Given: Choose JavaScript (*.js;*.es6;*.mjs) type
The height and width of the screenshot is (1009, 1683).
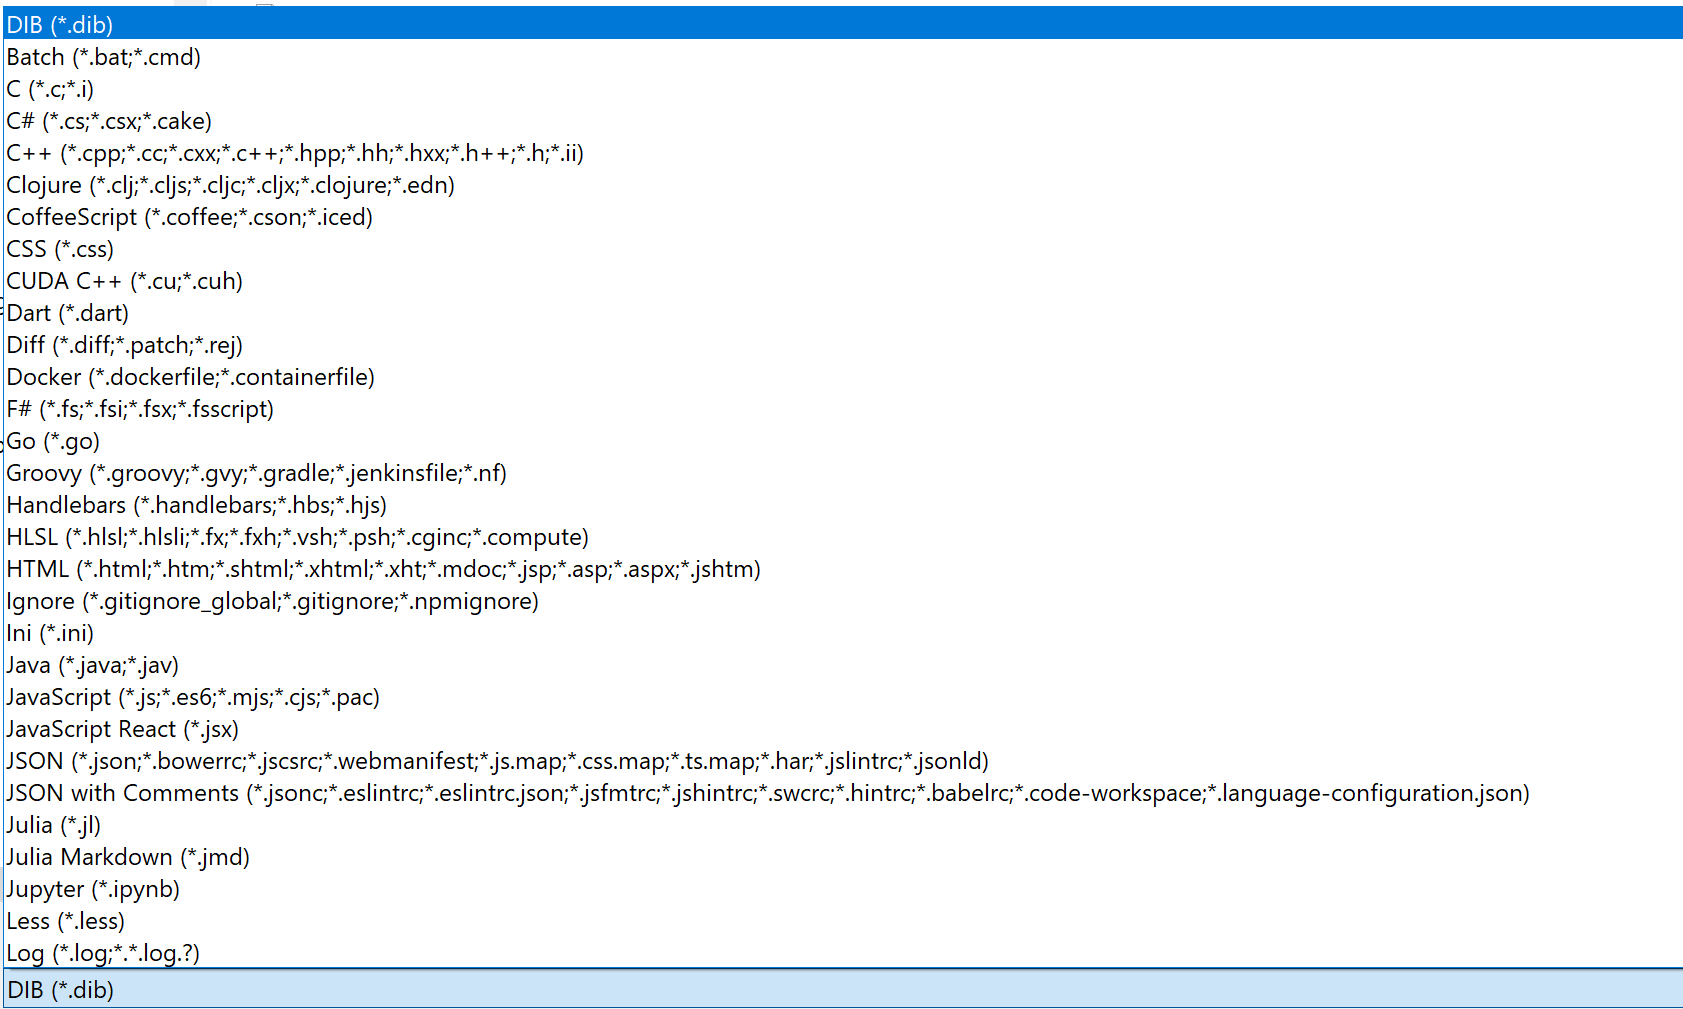Looking at the screenshot, I should pyautogui.click(x=843, y=697).
